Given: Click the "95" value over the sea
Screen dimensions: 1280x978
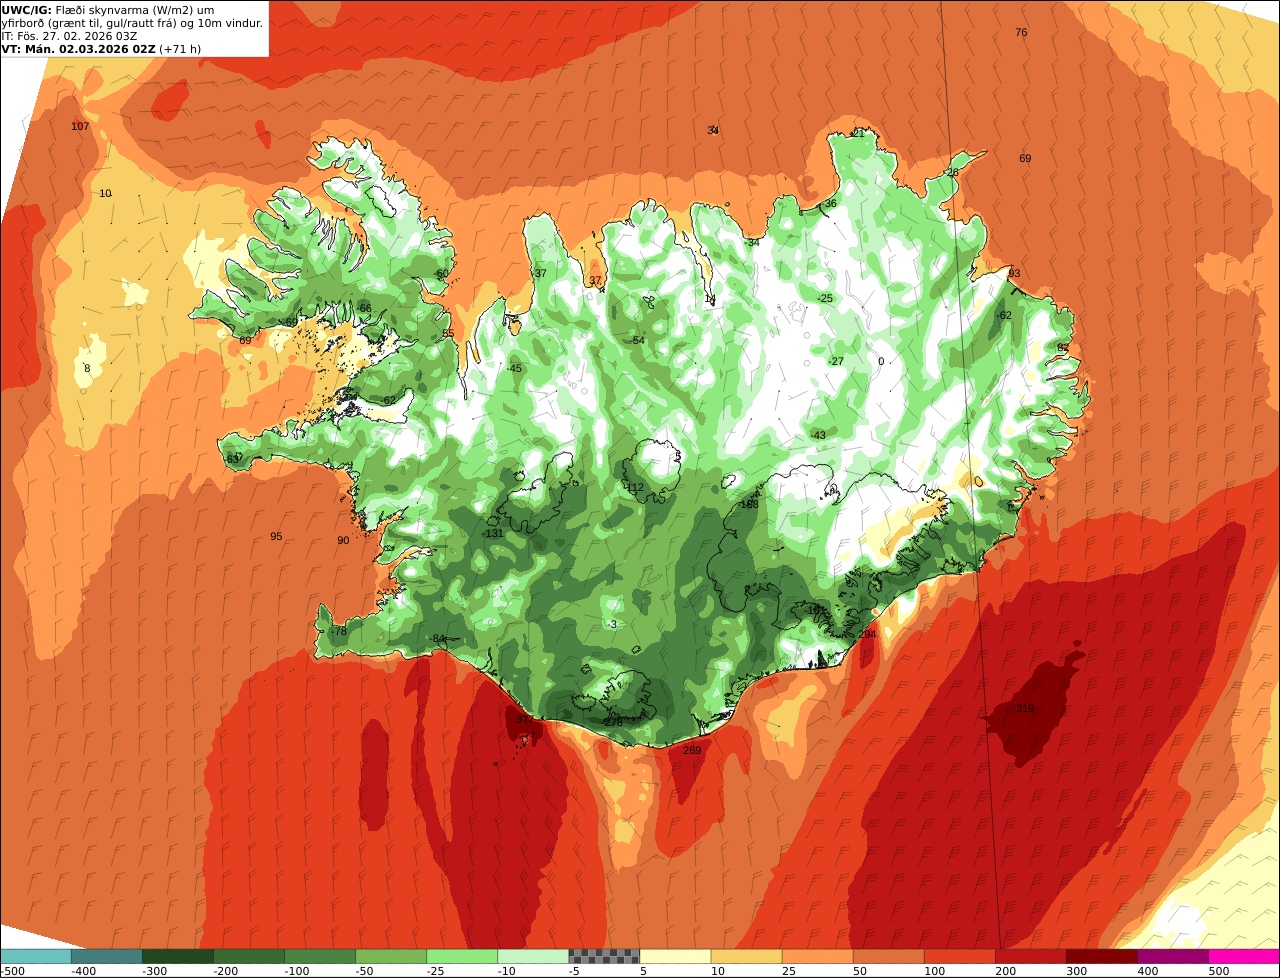Looking at the screenshot, I should point(276,536).
